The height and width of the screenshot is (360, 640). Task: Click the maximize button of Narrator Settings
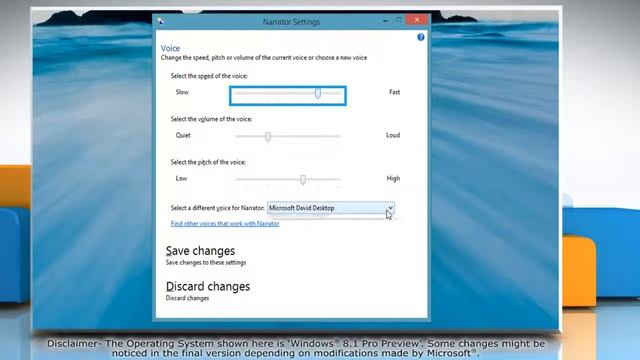[x=399, y=20]
